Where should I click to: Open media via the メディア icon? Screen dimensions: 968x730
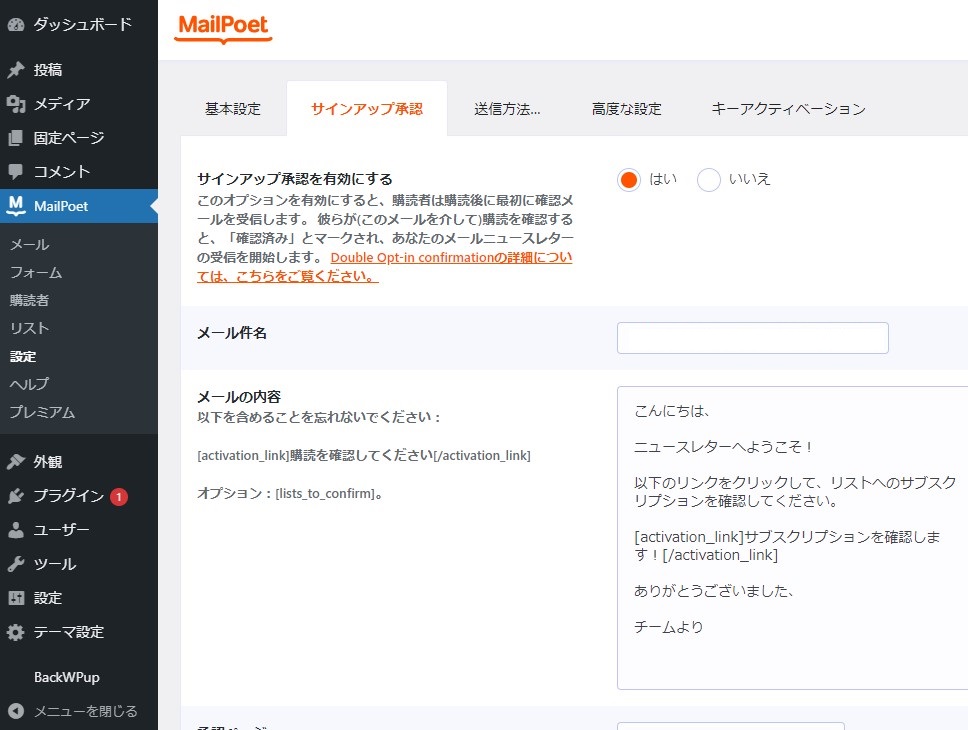tap(16, 104)
